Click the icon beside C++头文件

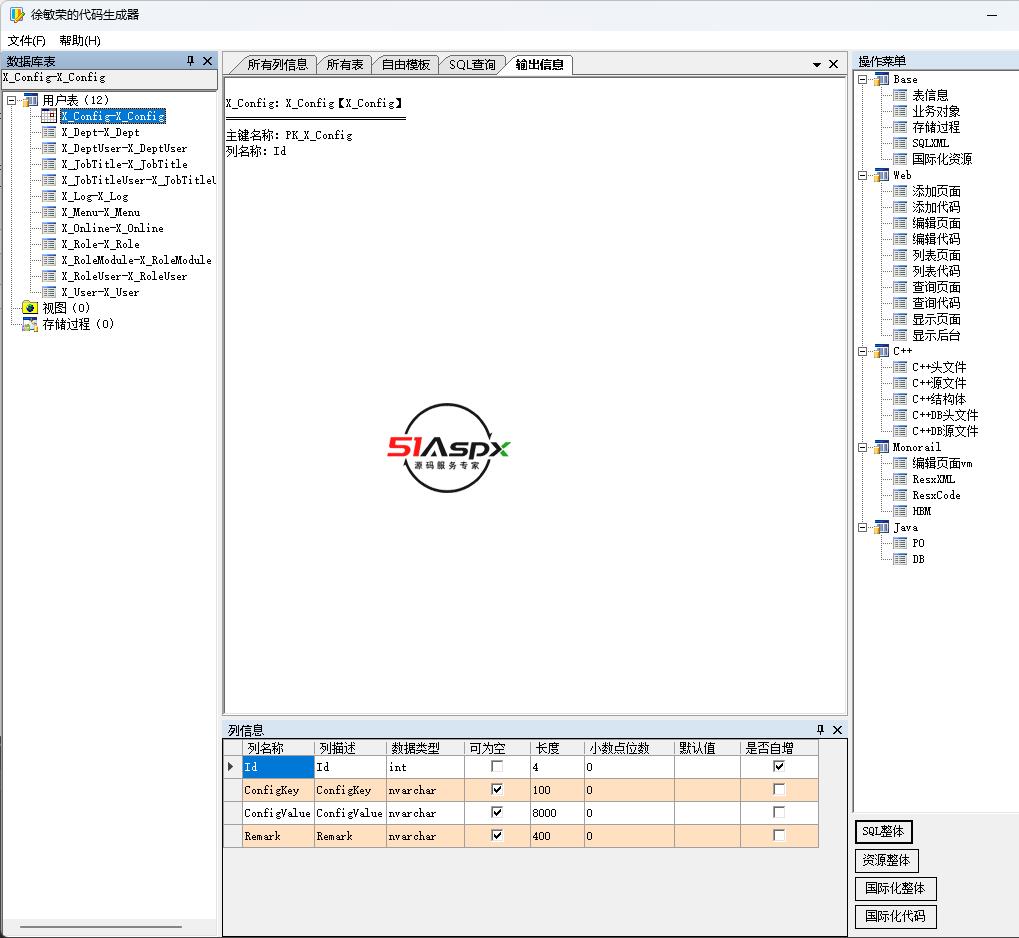899,367
